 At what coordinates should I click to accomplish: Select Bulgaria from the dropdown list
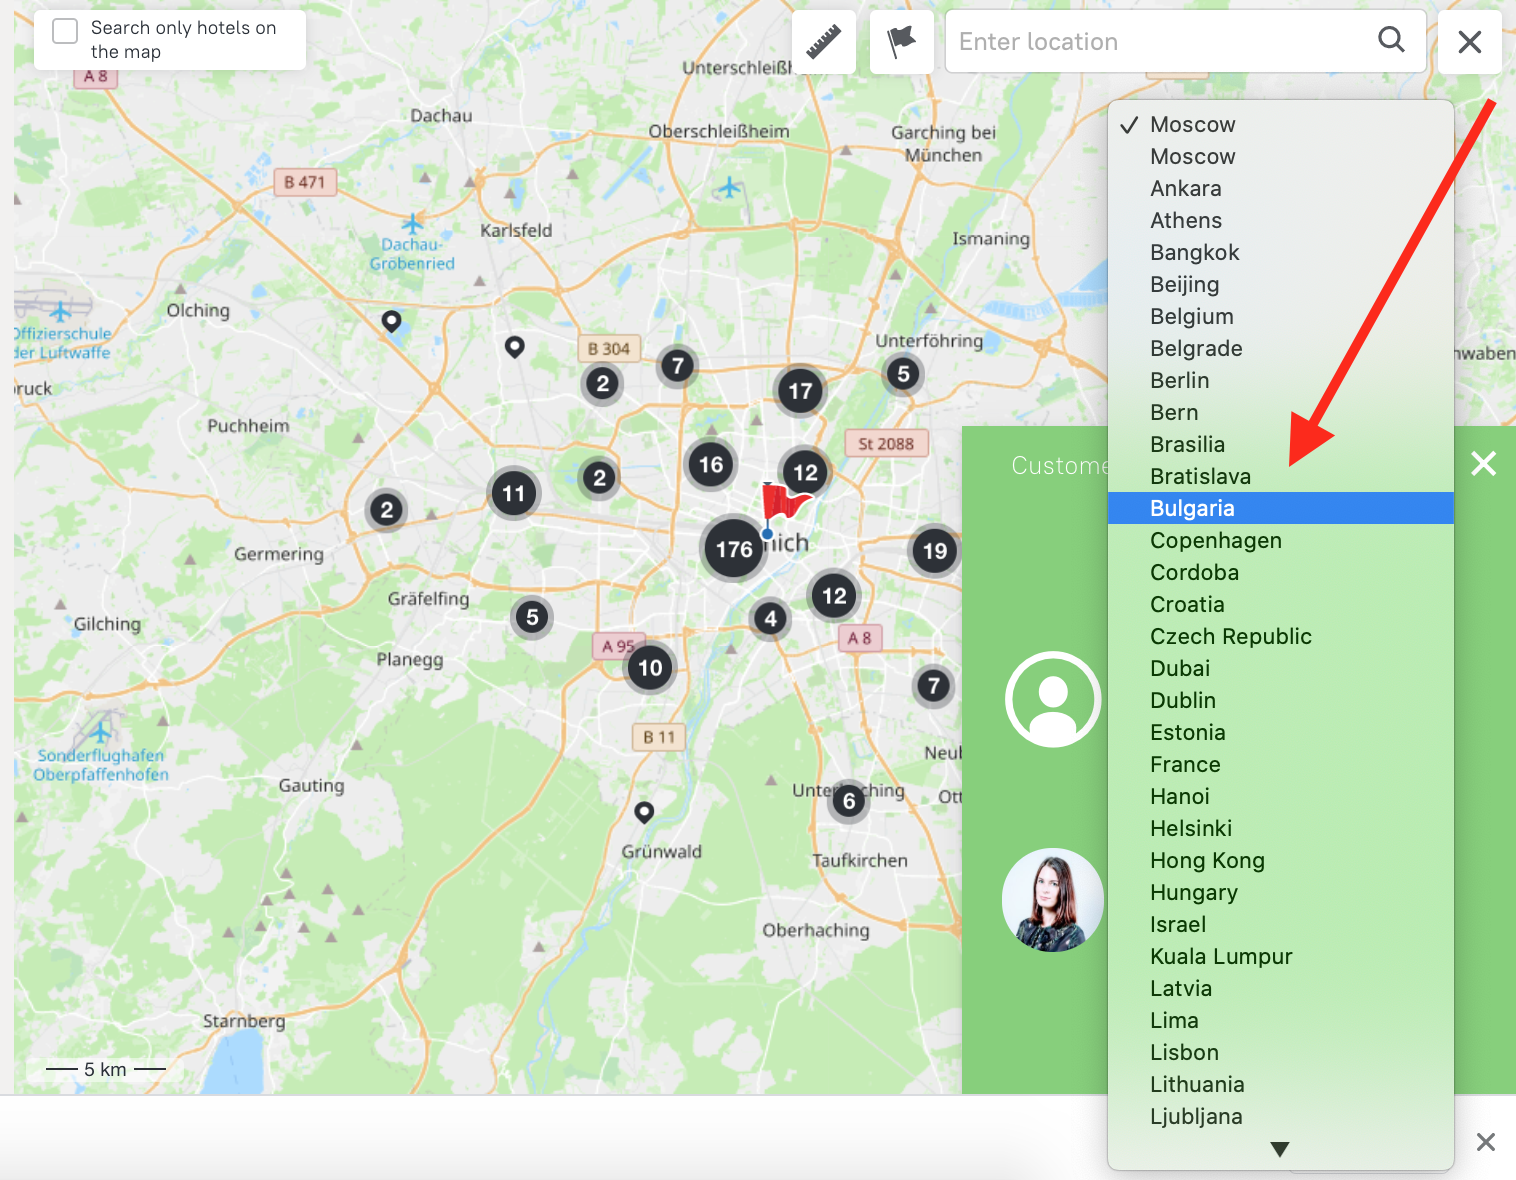click(1192, 508)
